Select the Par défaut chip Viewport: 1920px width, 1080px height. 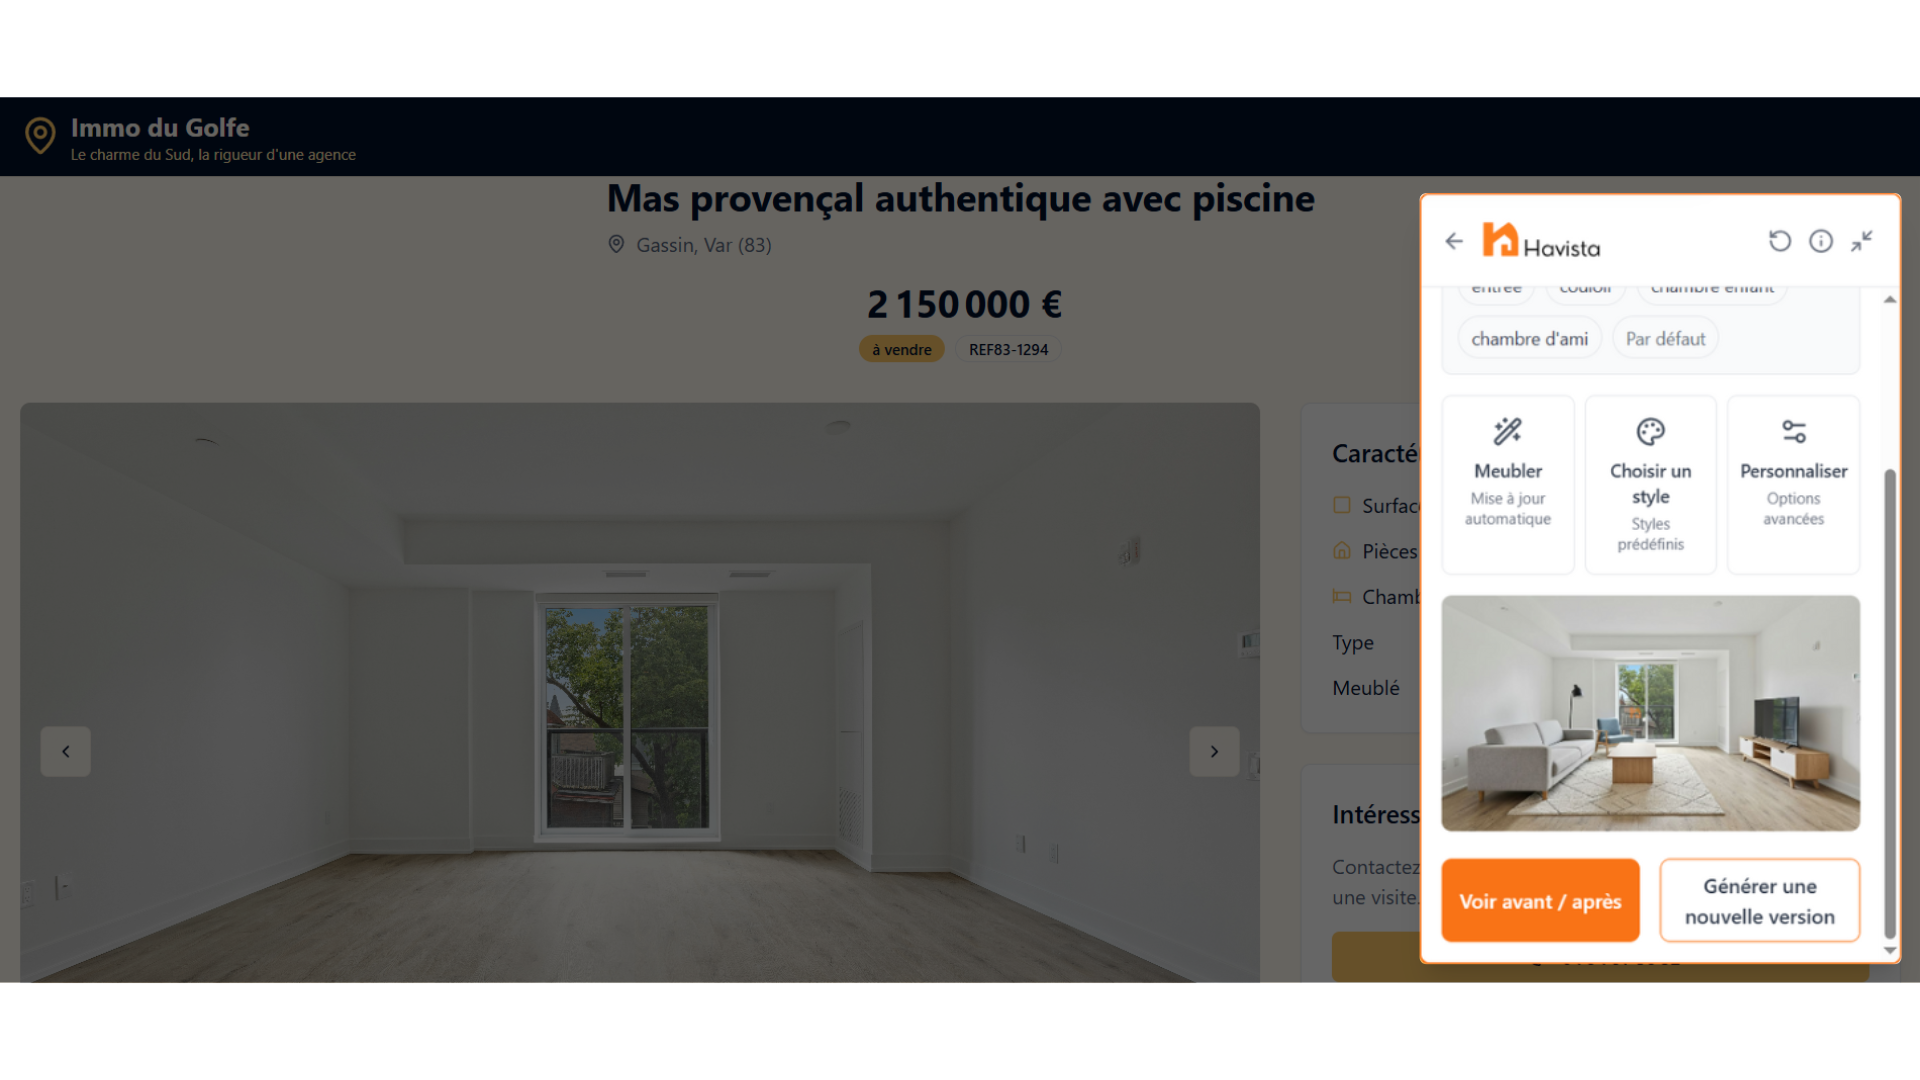coord(1665,339)
